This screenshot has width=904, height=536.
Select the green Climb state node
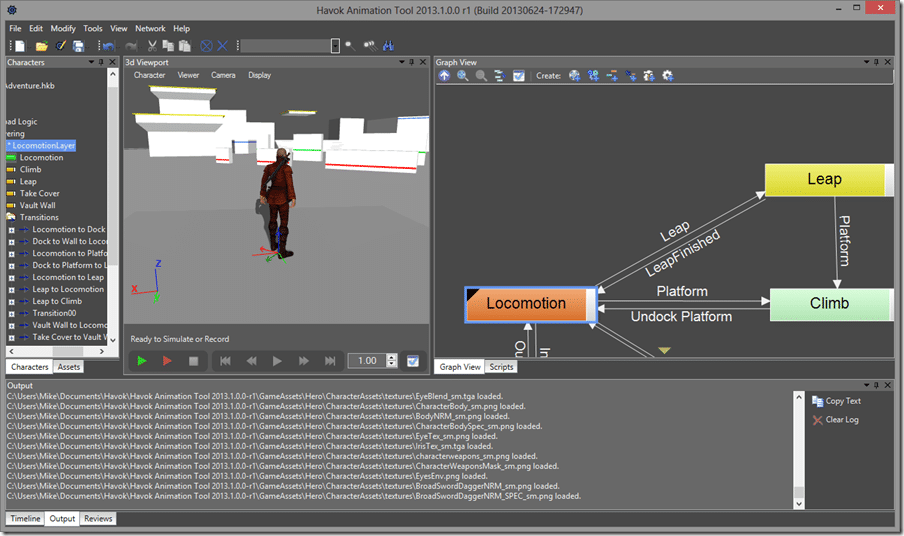click(x=831, y=304)
